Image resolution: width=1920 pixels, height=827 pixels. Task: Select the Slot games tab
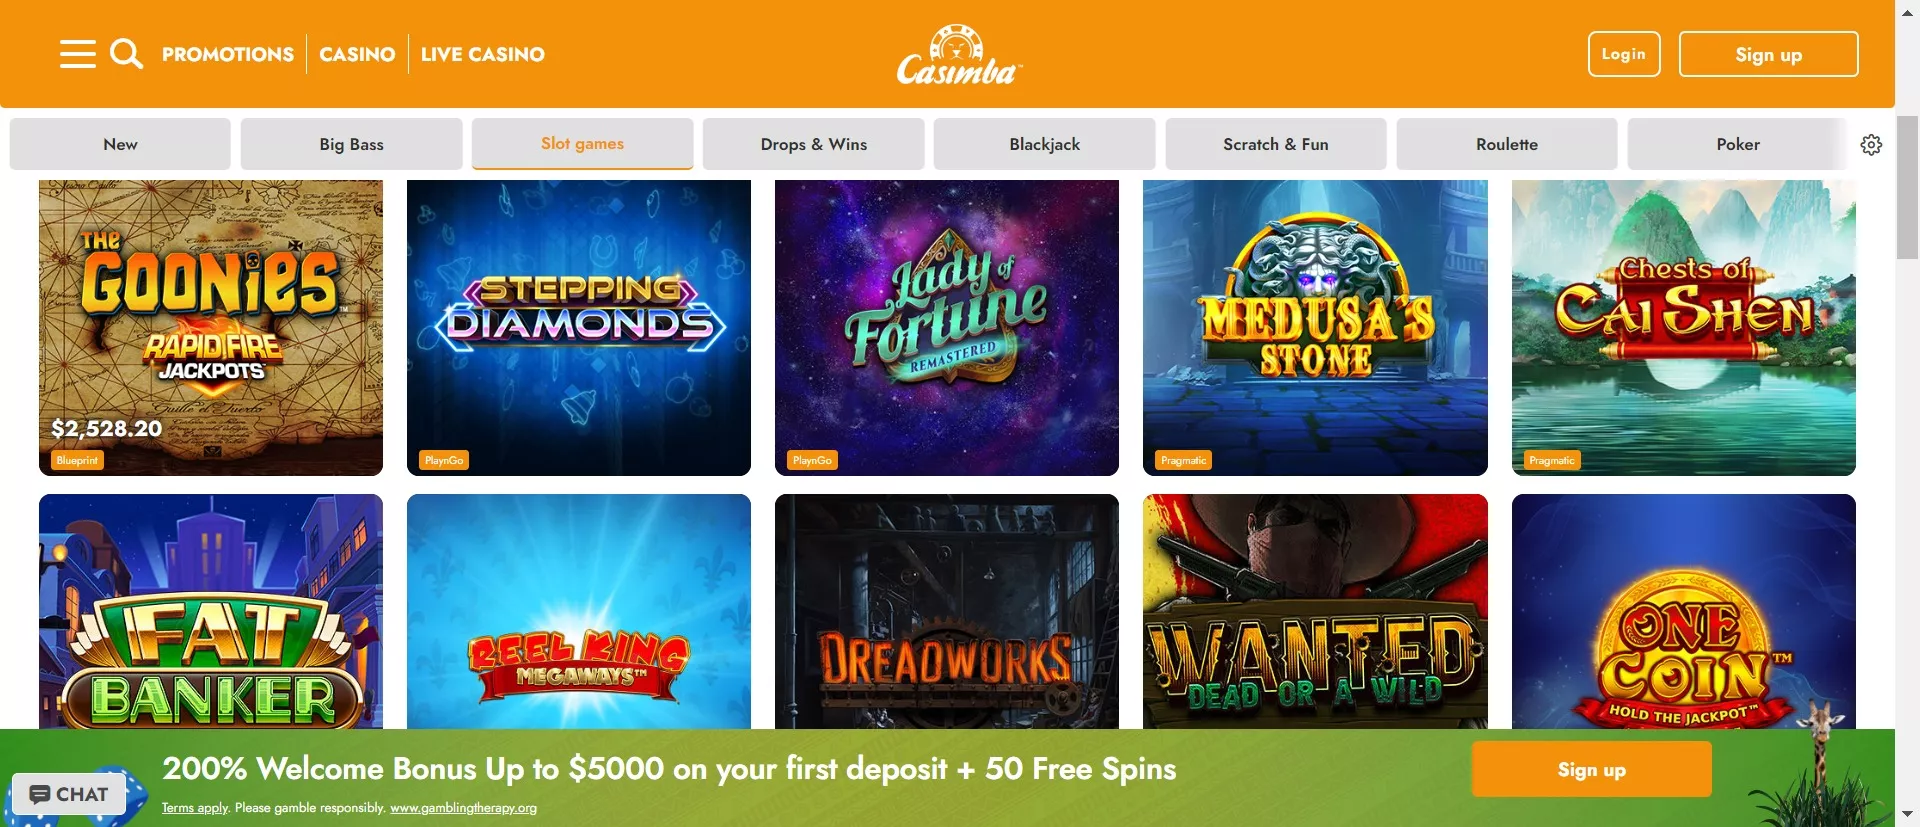point(582,144)
